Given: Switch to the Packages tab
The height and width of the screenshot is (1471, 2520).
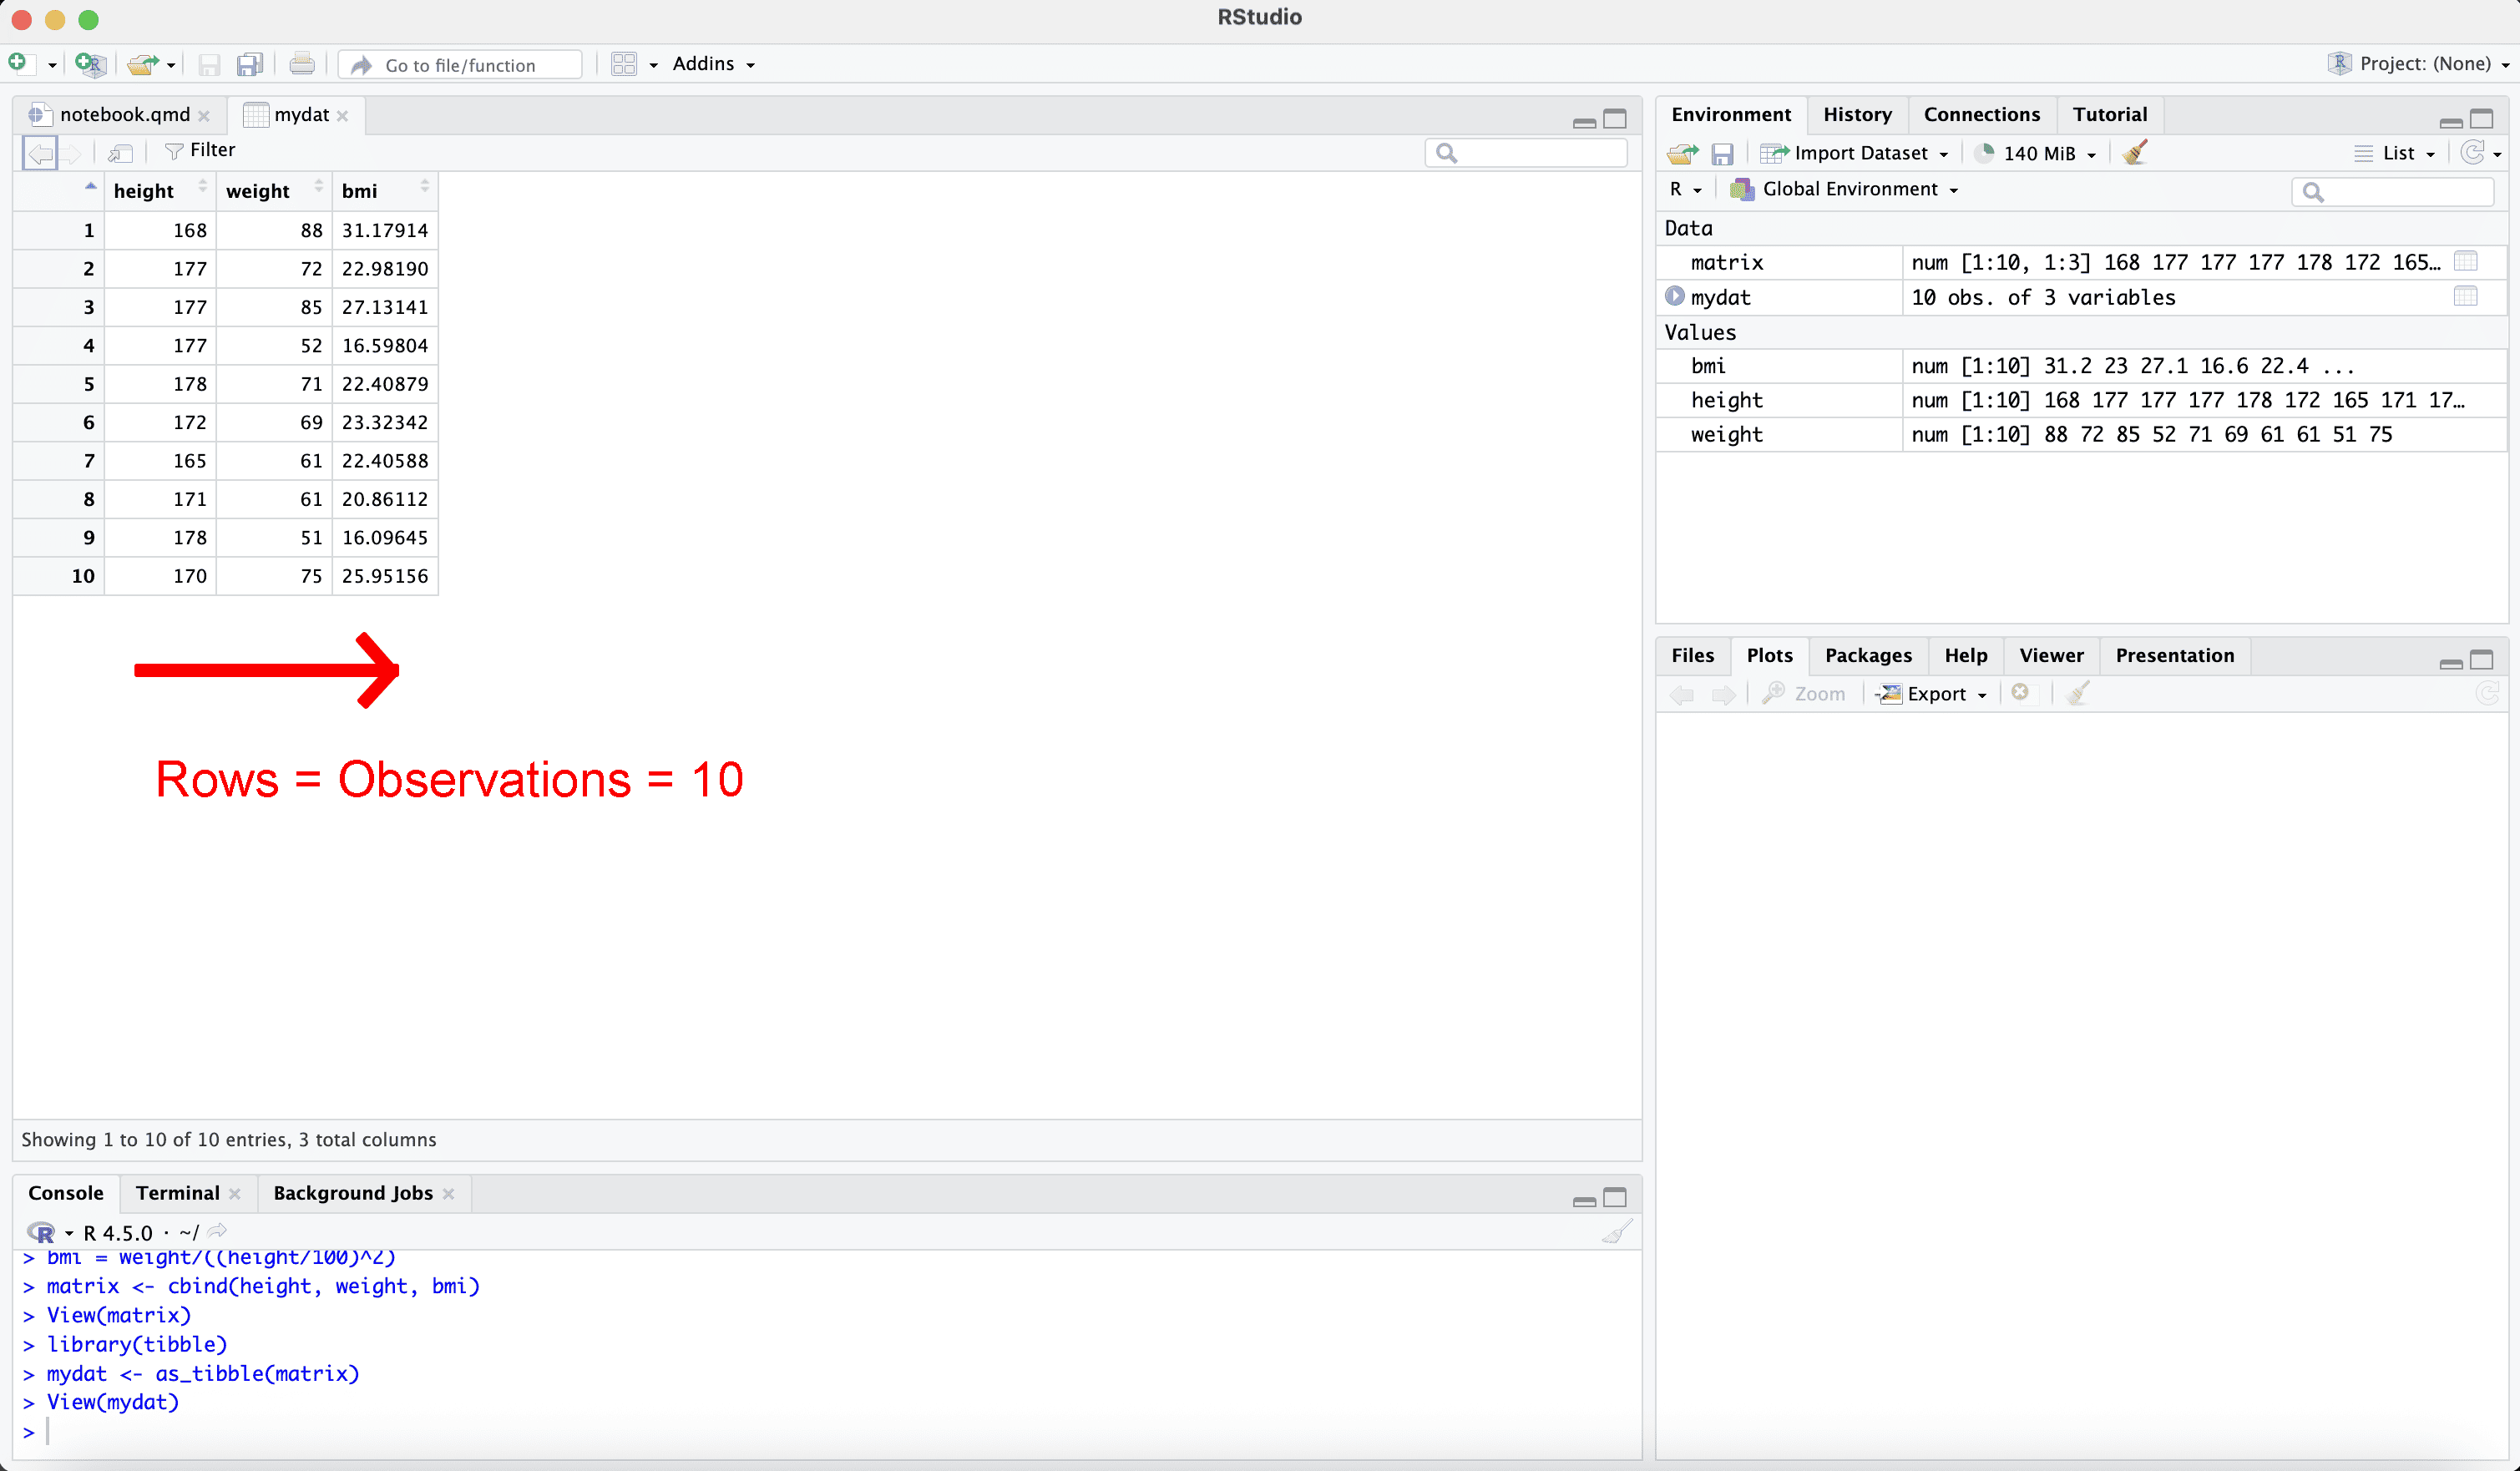Looking at the screenshot, I should click(x=1867, y=655).
